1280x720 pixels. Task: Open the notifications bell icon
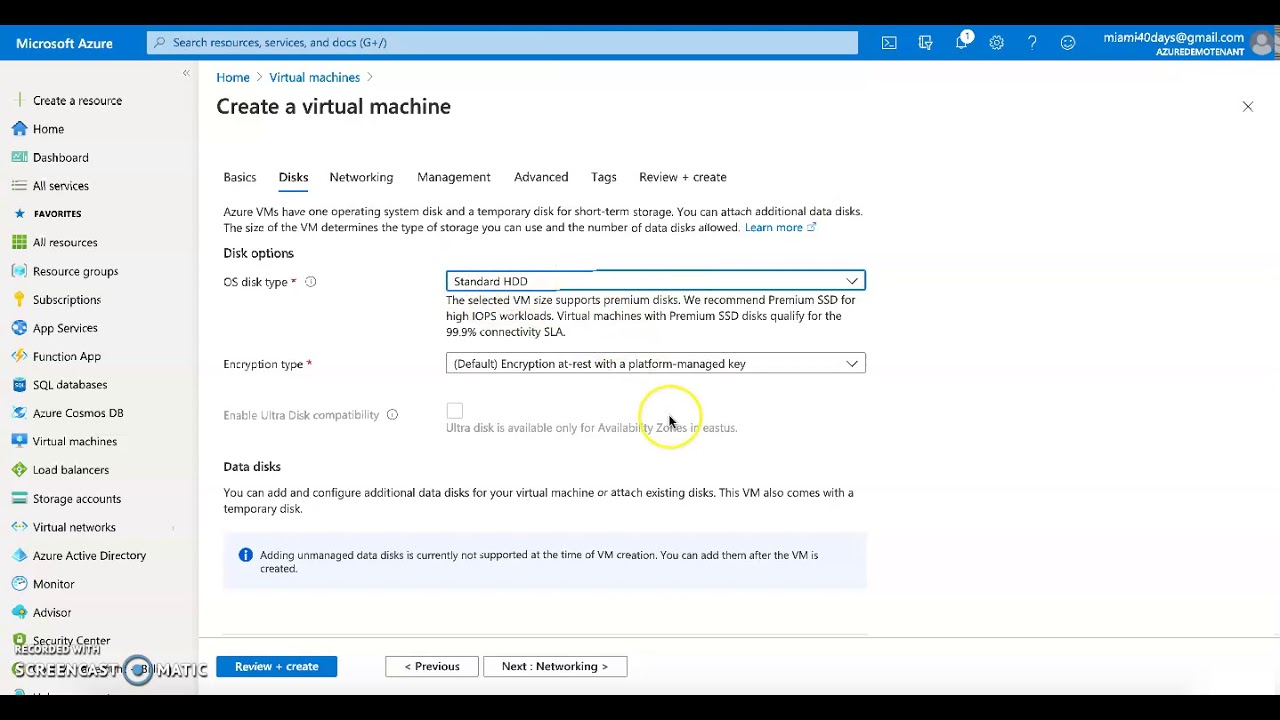coord(962,42)
